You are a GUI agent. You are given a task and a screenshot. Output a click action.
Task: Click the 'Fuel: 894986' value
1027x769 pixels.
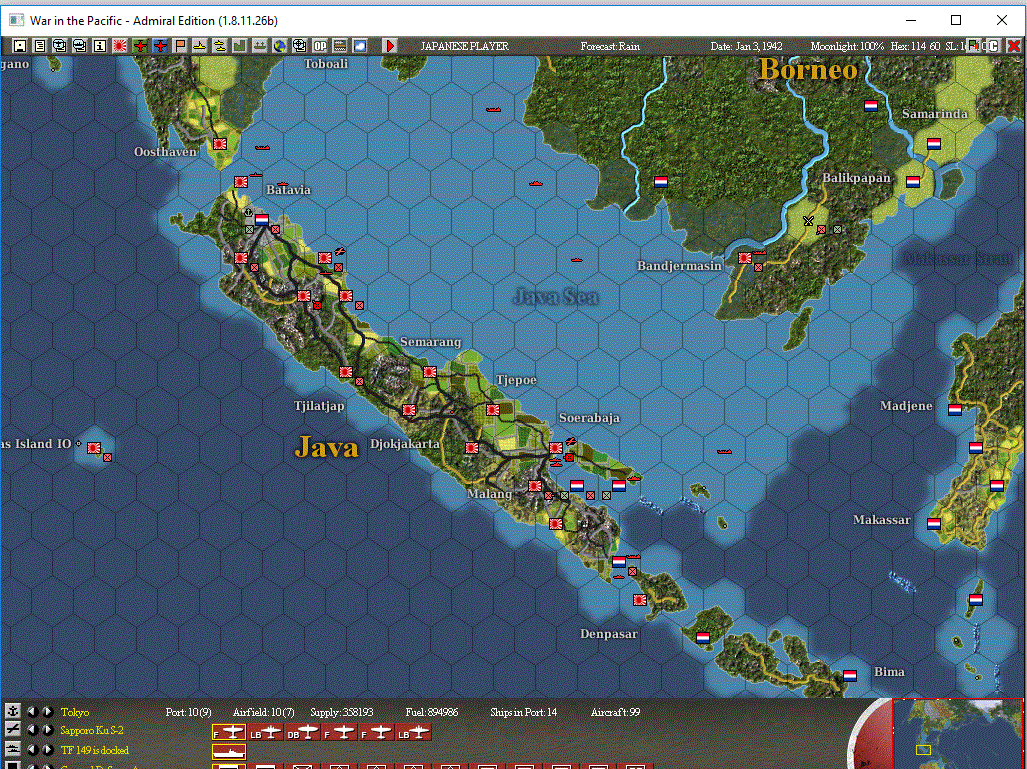432,712
